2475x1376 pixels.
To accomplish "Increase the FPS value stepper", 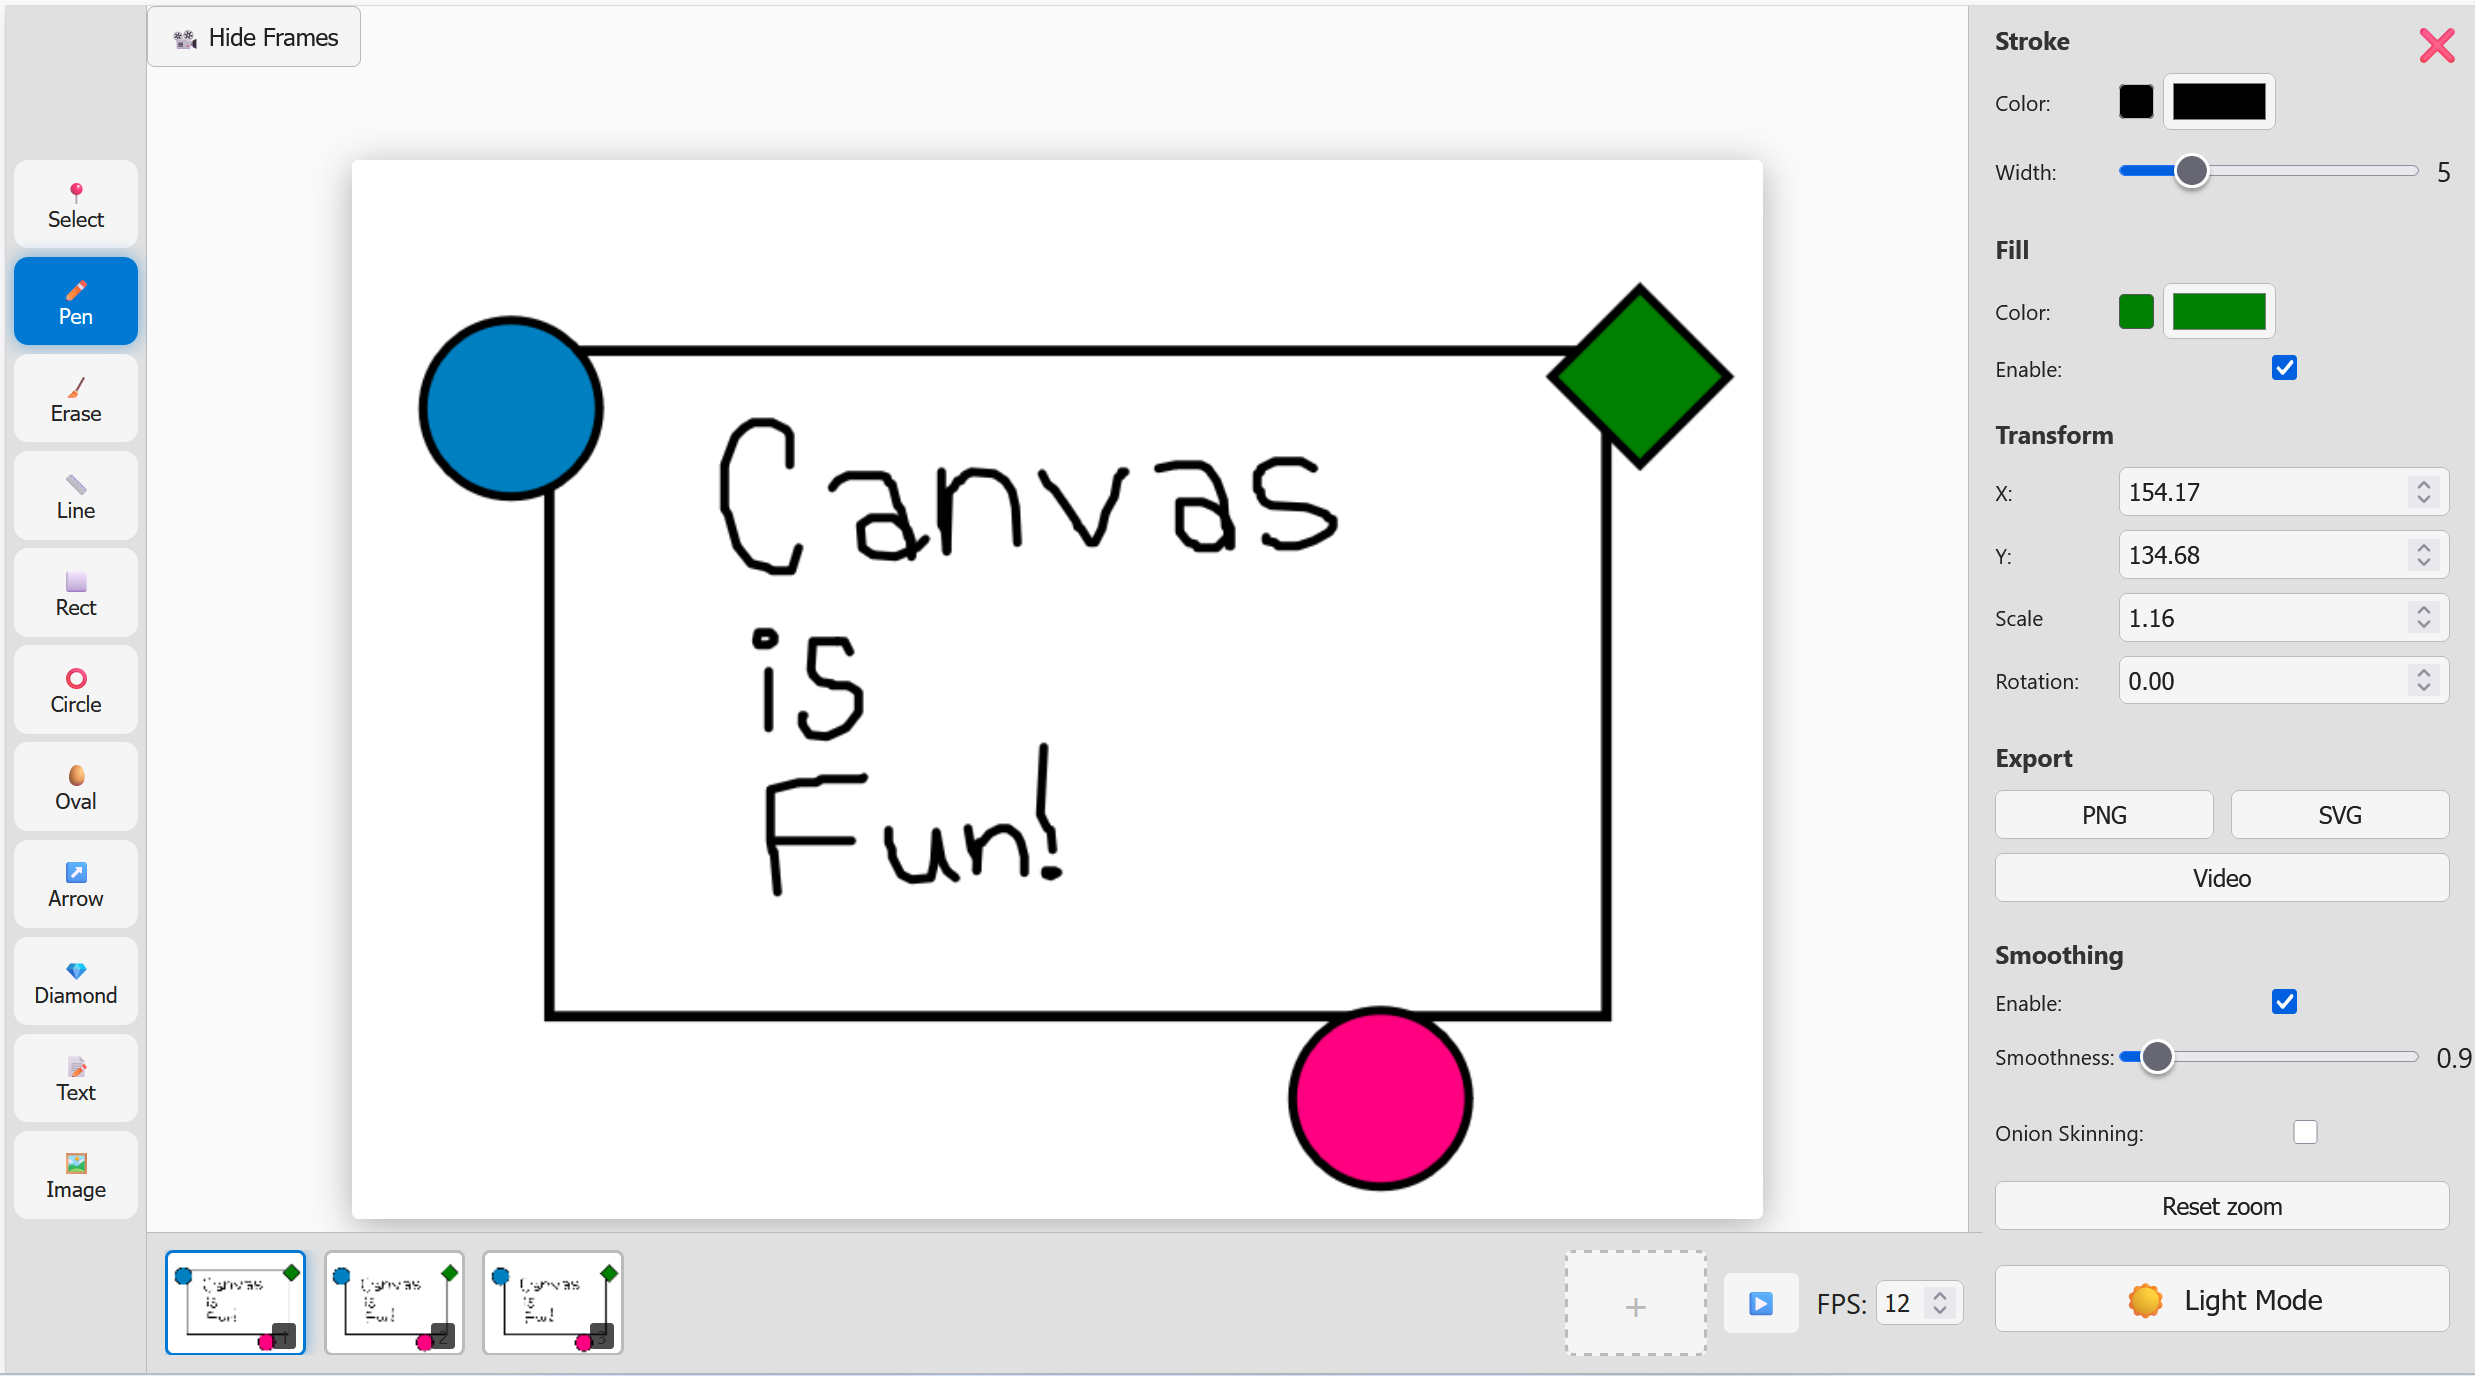I will click(x=1941, y=1295).
